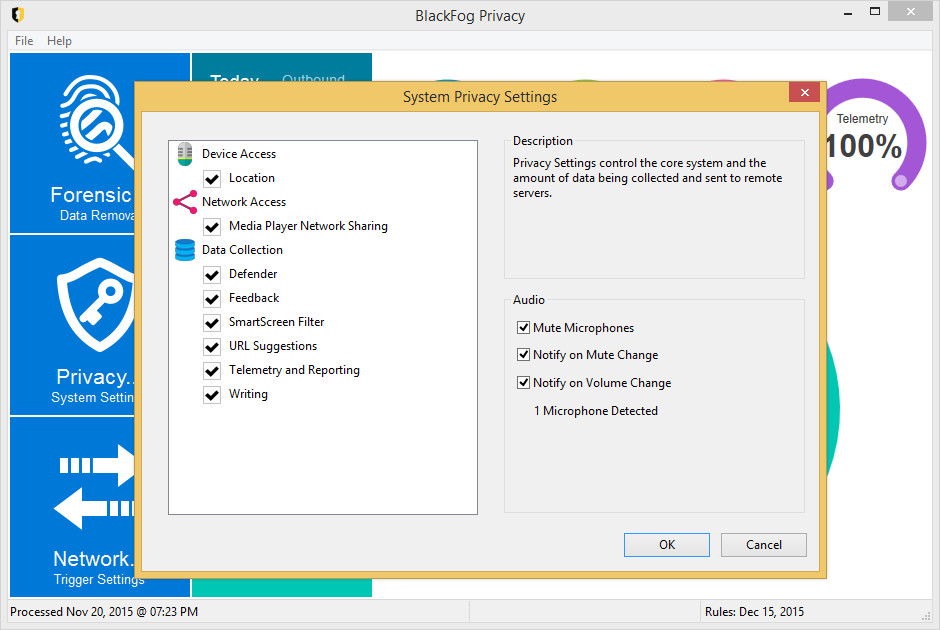Image resolution: width=940 pixels, height=630 pixels.
Task: Toggle Media Player Network Sharing checkbox
Action: (x=212, y=227)
